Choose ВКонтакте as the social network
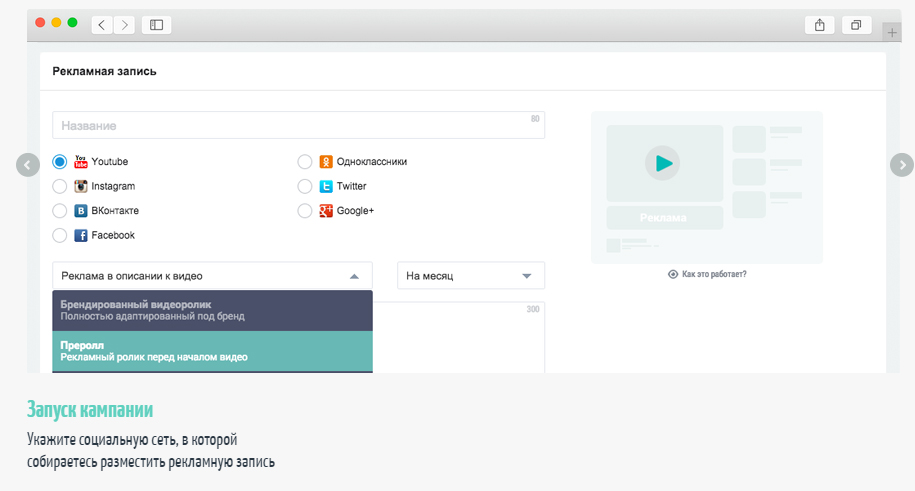This screenshot has width=915, height=491. [60, 211]
